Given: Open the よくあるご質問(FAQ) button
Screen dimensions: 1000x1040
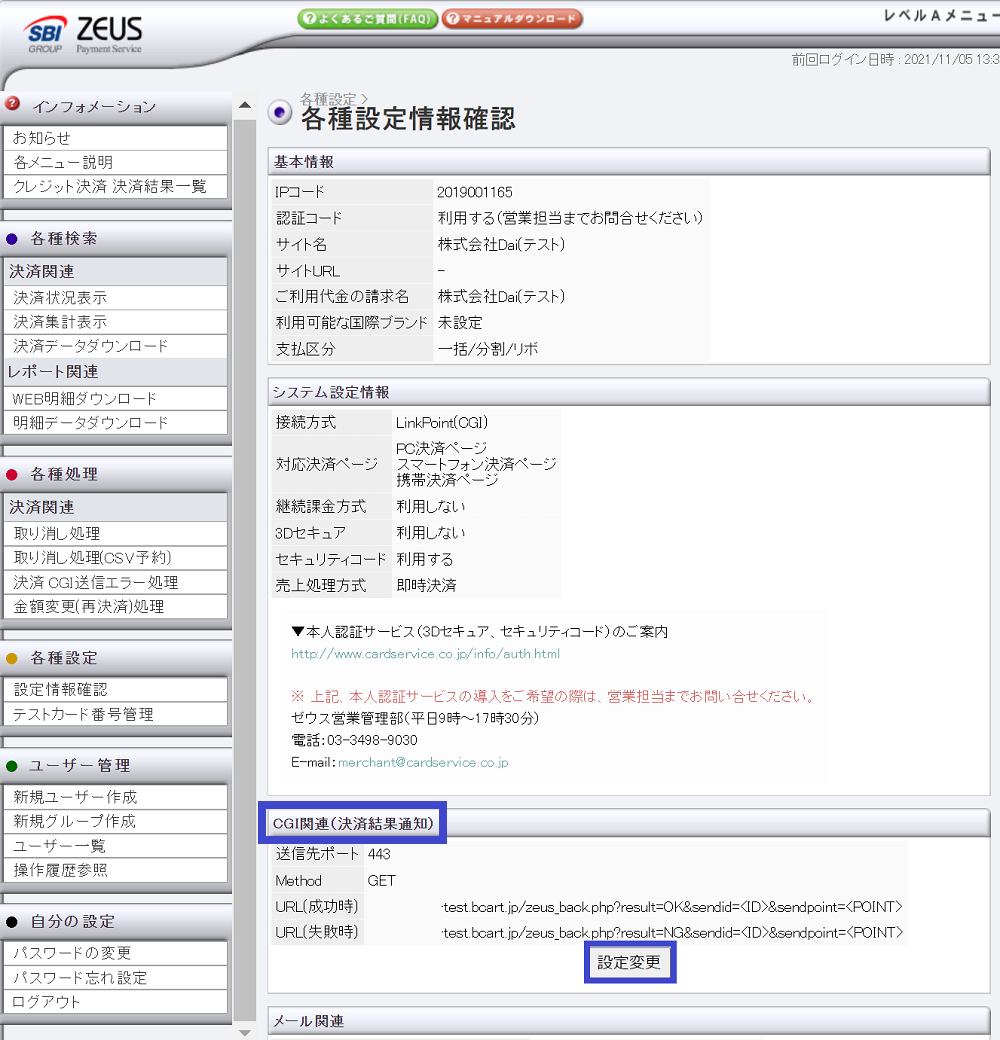Looking at the screenshot, I should click(367, 19).
